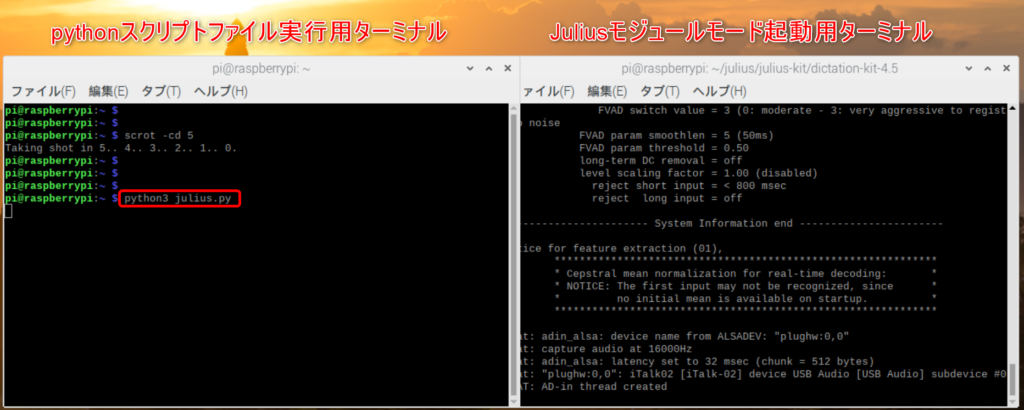
Task: Click first 'pi@raspberrypi:~ $' prompt in left terminal
Action: [61, 110]
